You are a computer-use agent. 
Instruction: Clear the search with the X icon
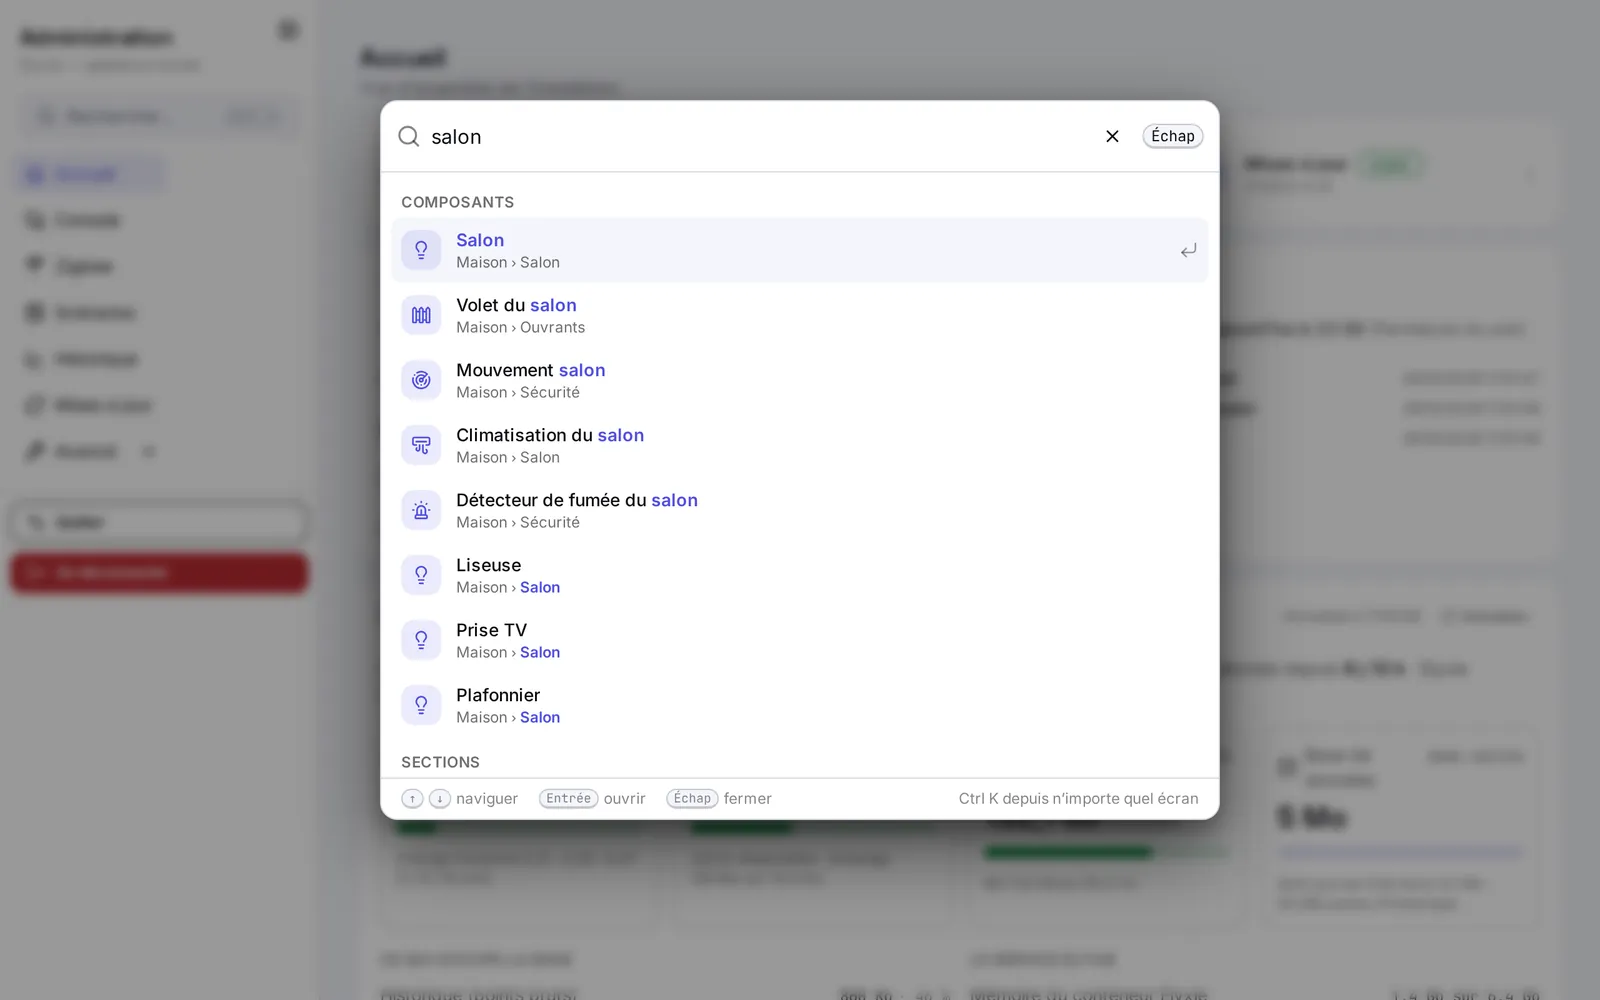click(x=1112, y=136)
